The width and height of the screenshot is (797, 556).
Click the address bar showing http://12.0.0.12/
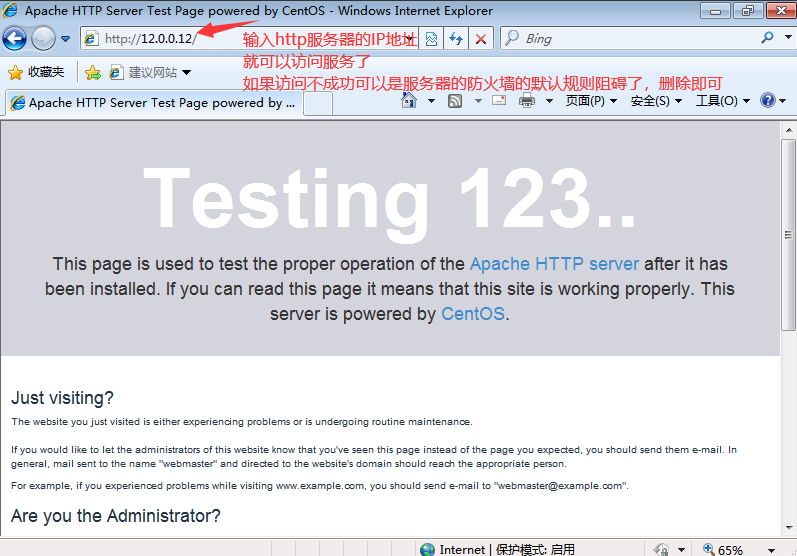click(x=249, y=39)
